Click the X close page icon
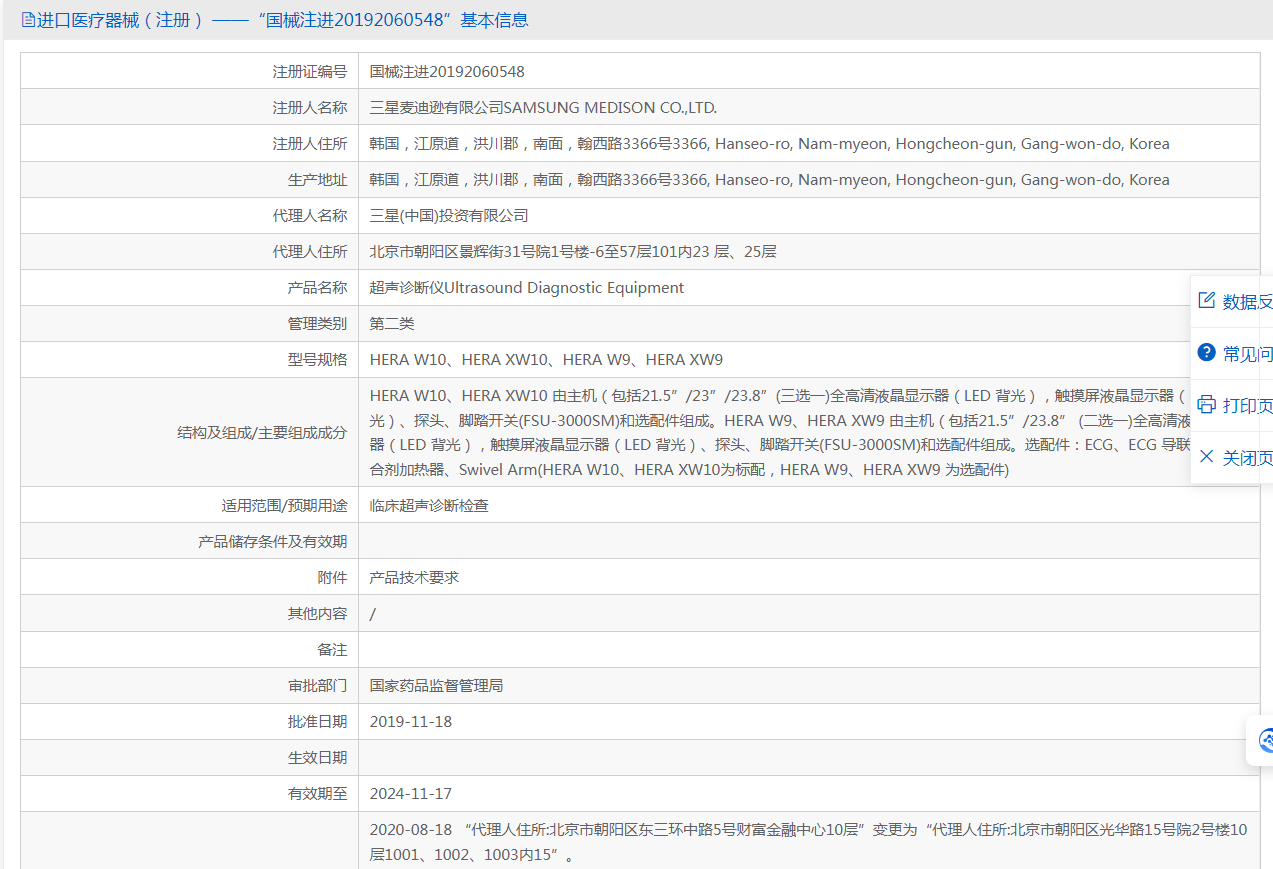1273x869 pixels. point(1206,457)
